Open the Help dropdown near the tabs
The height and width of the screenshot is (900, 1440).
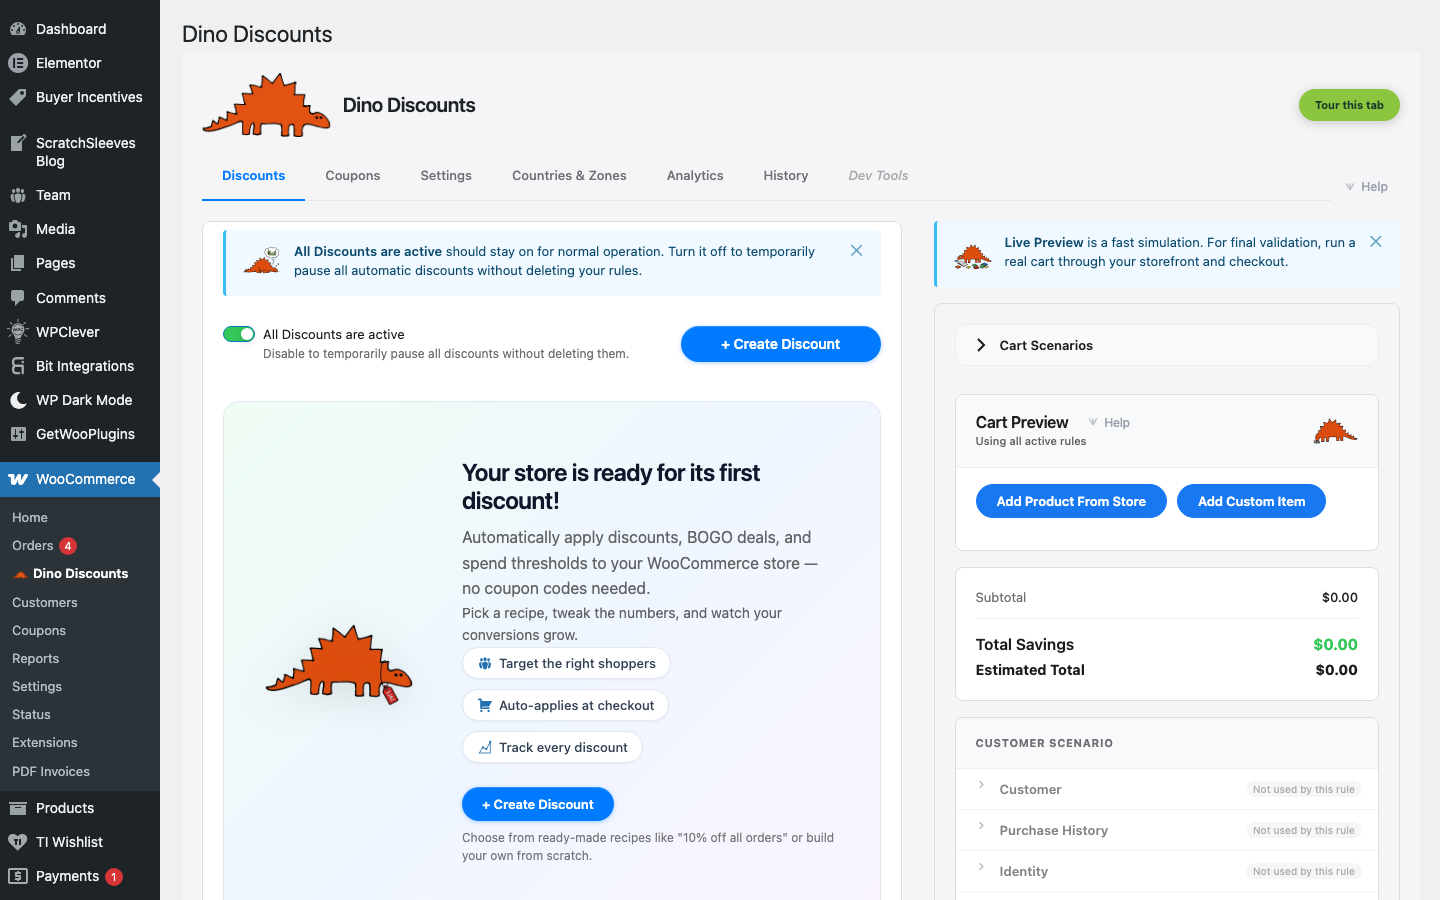(x=1366, y=187)
